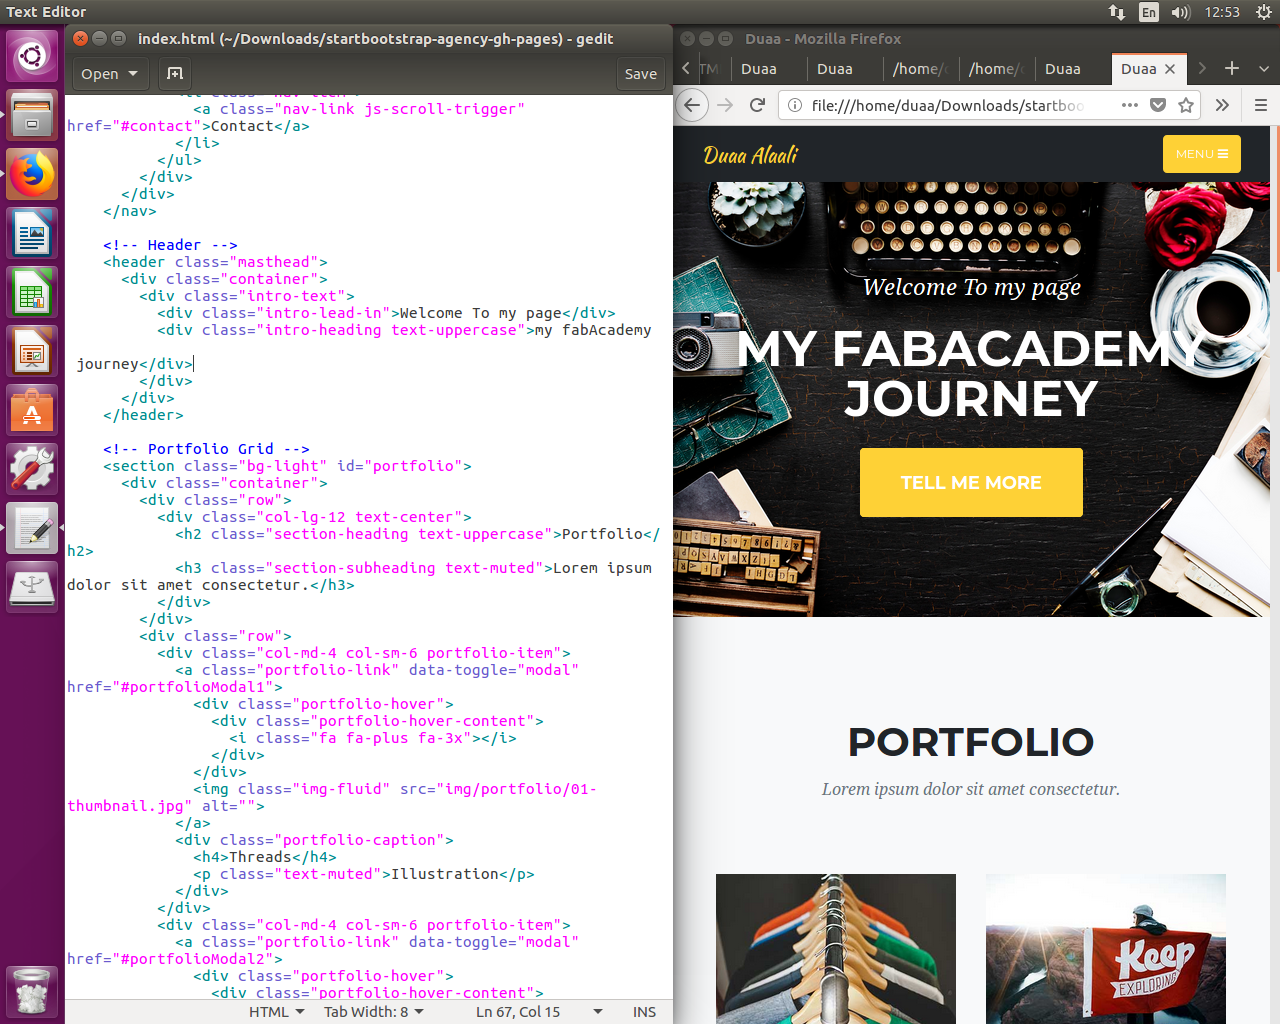Viewport: 1280px width, 1024px height.
Task: Go forward in Firefox
Action: point(725,105)
